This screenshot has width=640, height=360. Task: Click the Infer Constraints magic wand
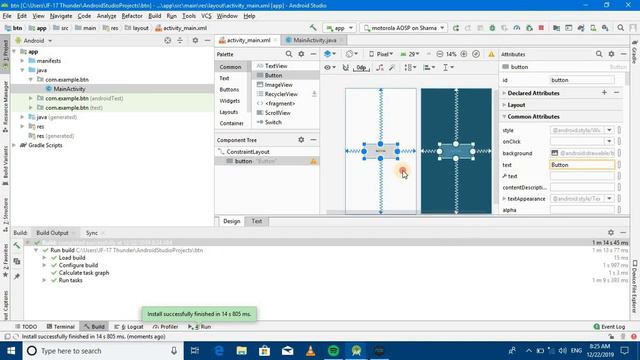point(392,67)
